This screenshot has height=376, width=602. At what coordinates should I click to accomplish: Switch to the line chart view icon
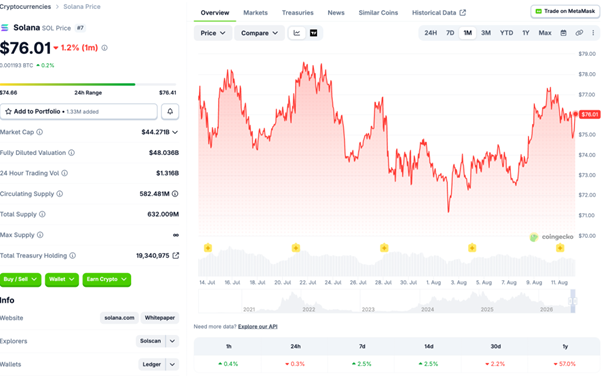[x=297, y=33]
